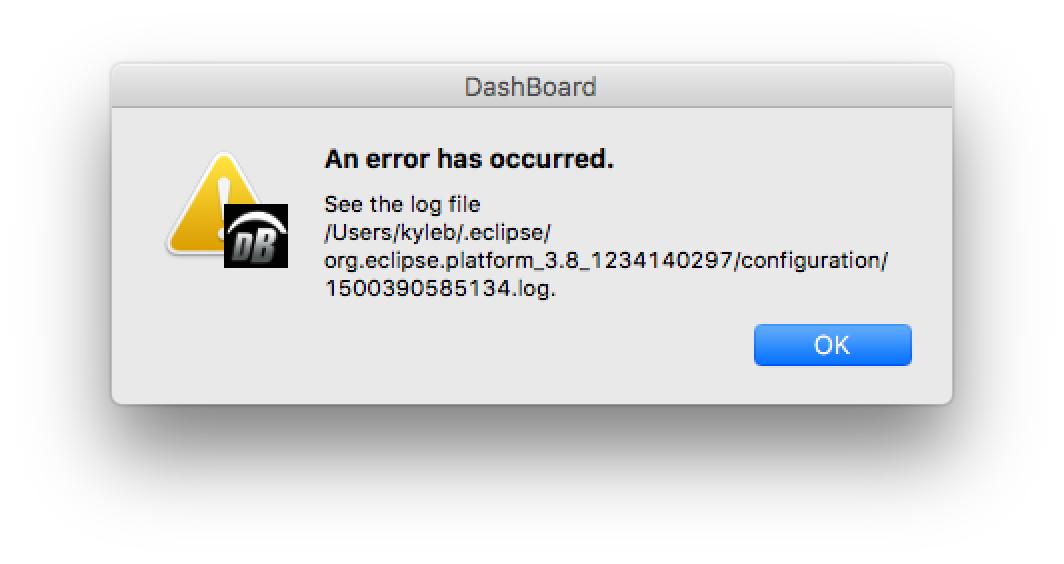1064x564 pixels.
Task: Click the blank dialog area left of OK
Action: (529, 345)
